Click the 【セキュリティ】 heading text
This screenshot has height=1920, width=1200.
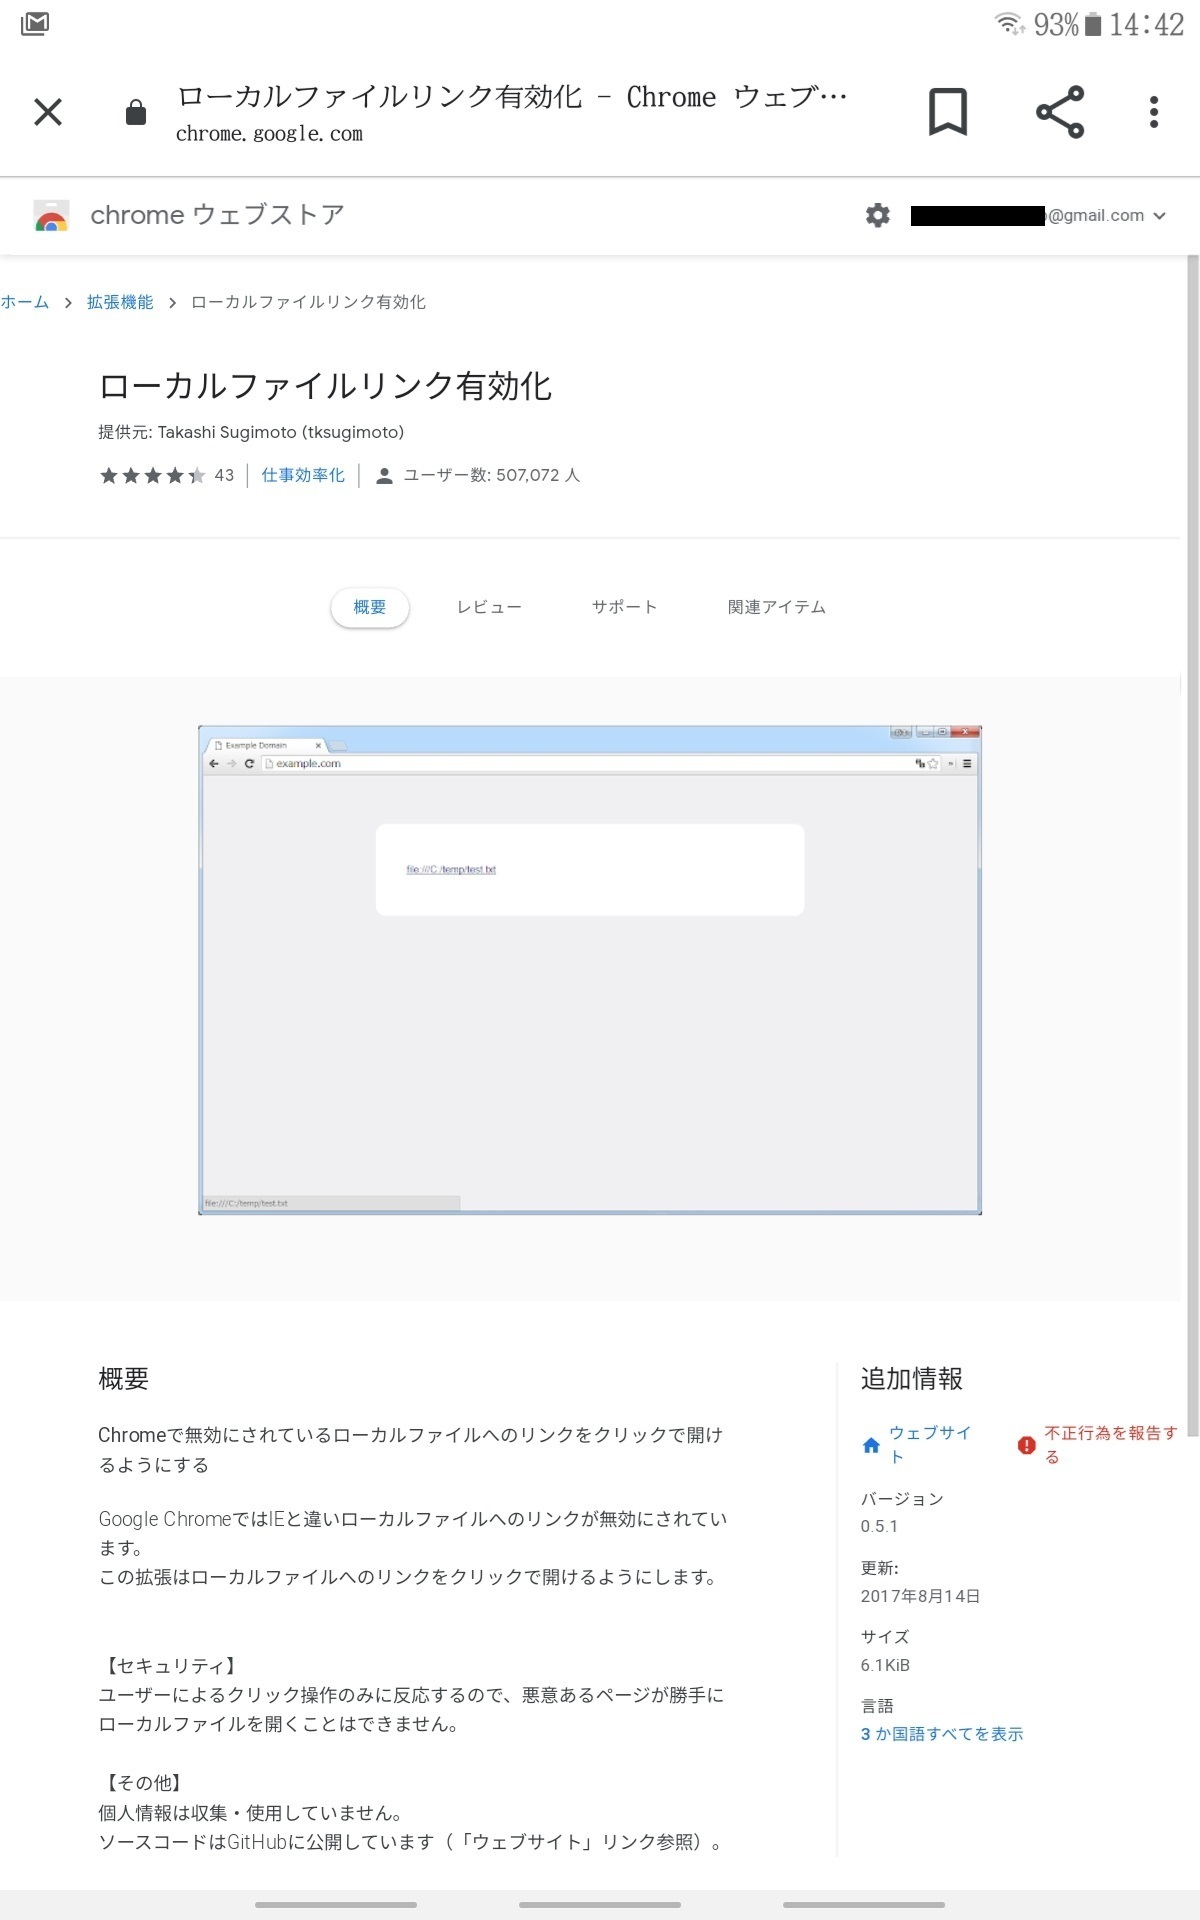[x=169, y=1666]
